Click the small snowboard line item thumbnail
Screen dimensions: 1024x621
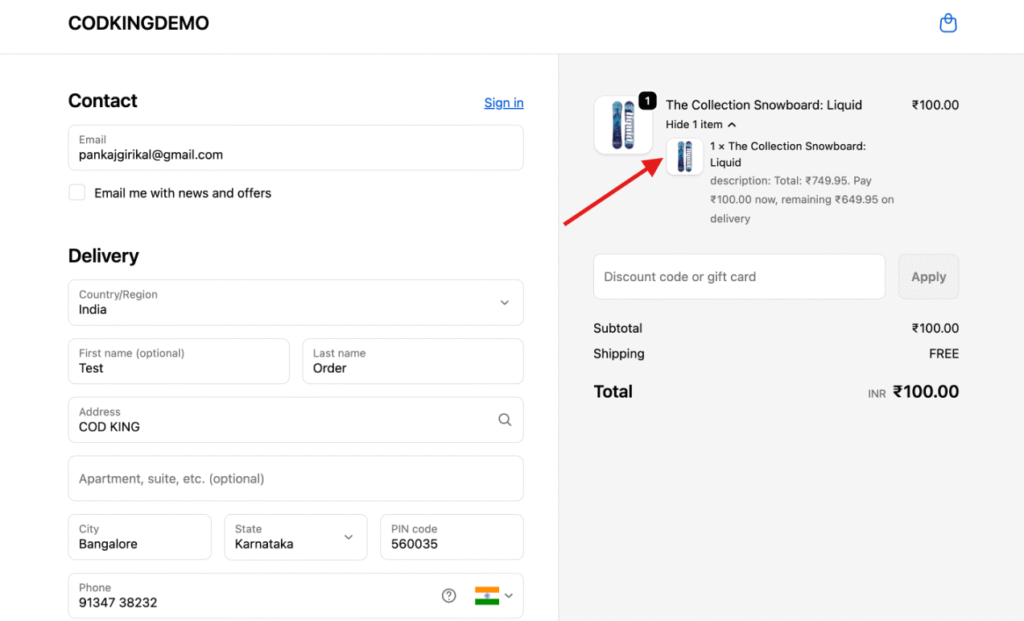(x=685, y=157)
